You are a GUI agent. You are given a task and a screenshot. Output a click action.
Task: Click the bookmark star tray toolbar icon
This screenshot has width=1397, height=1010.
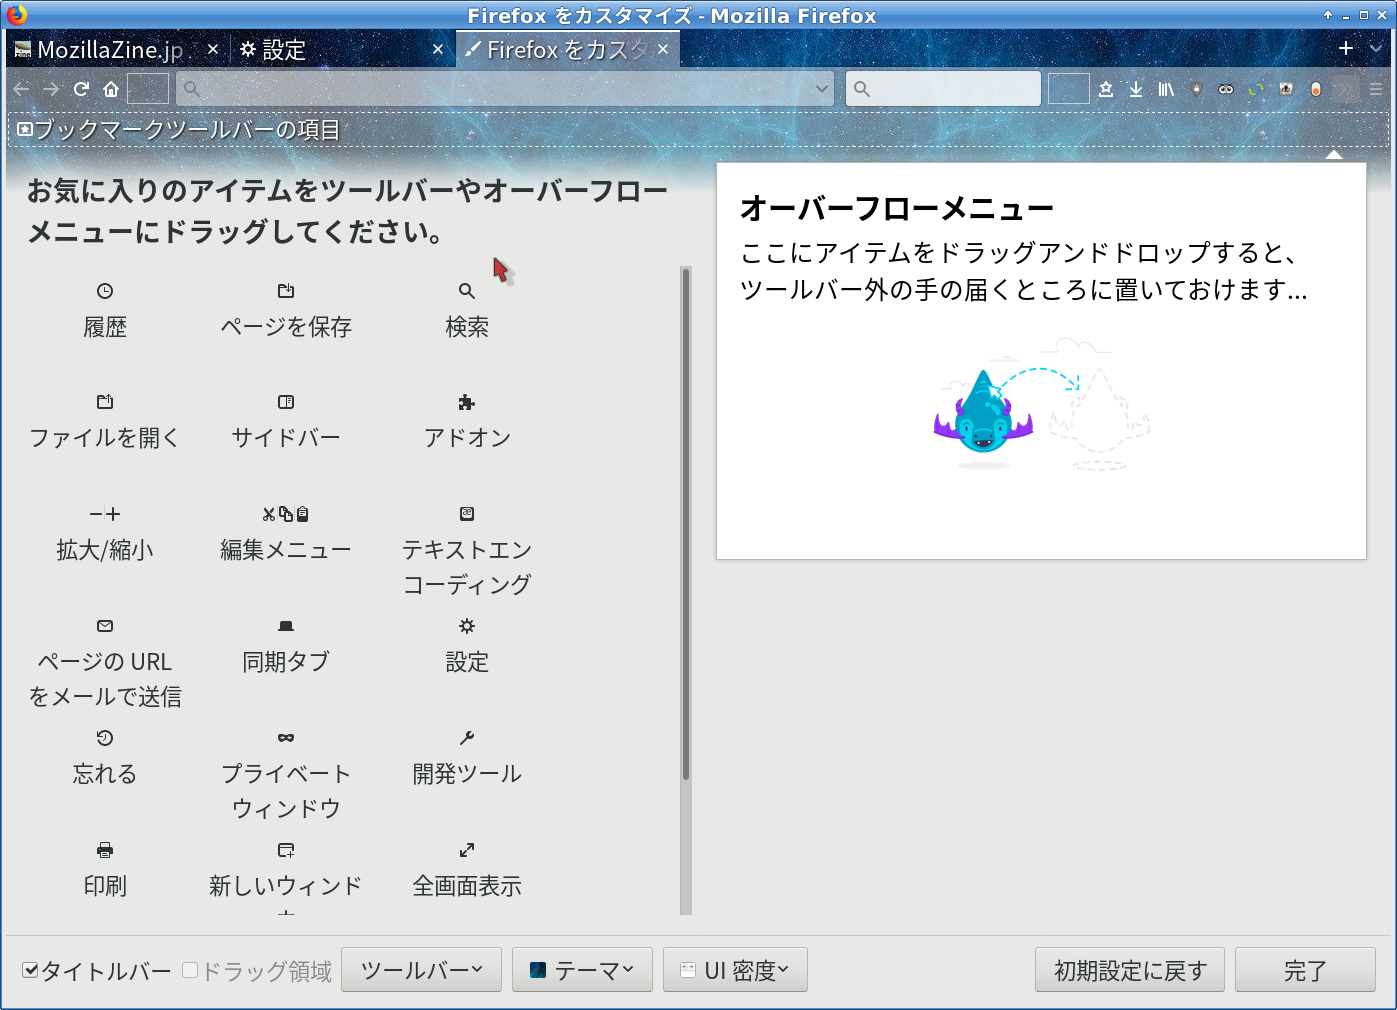[1106, 89]
